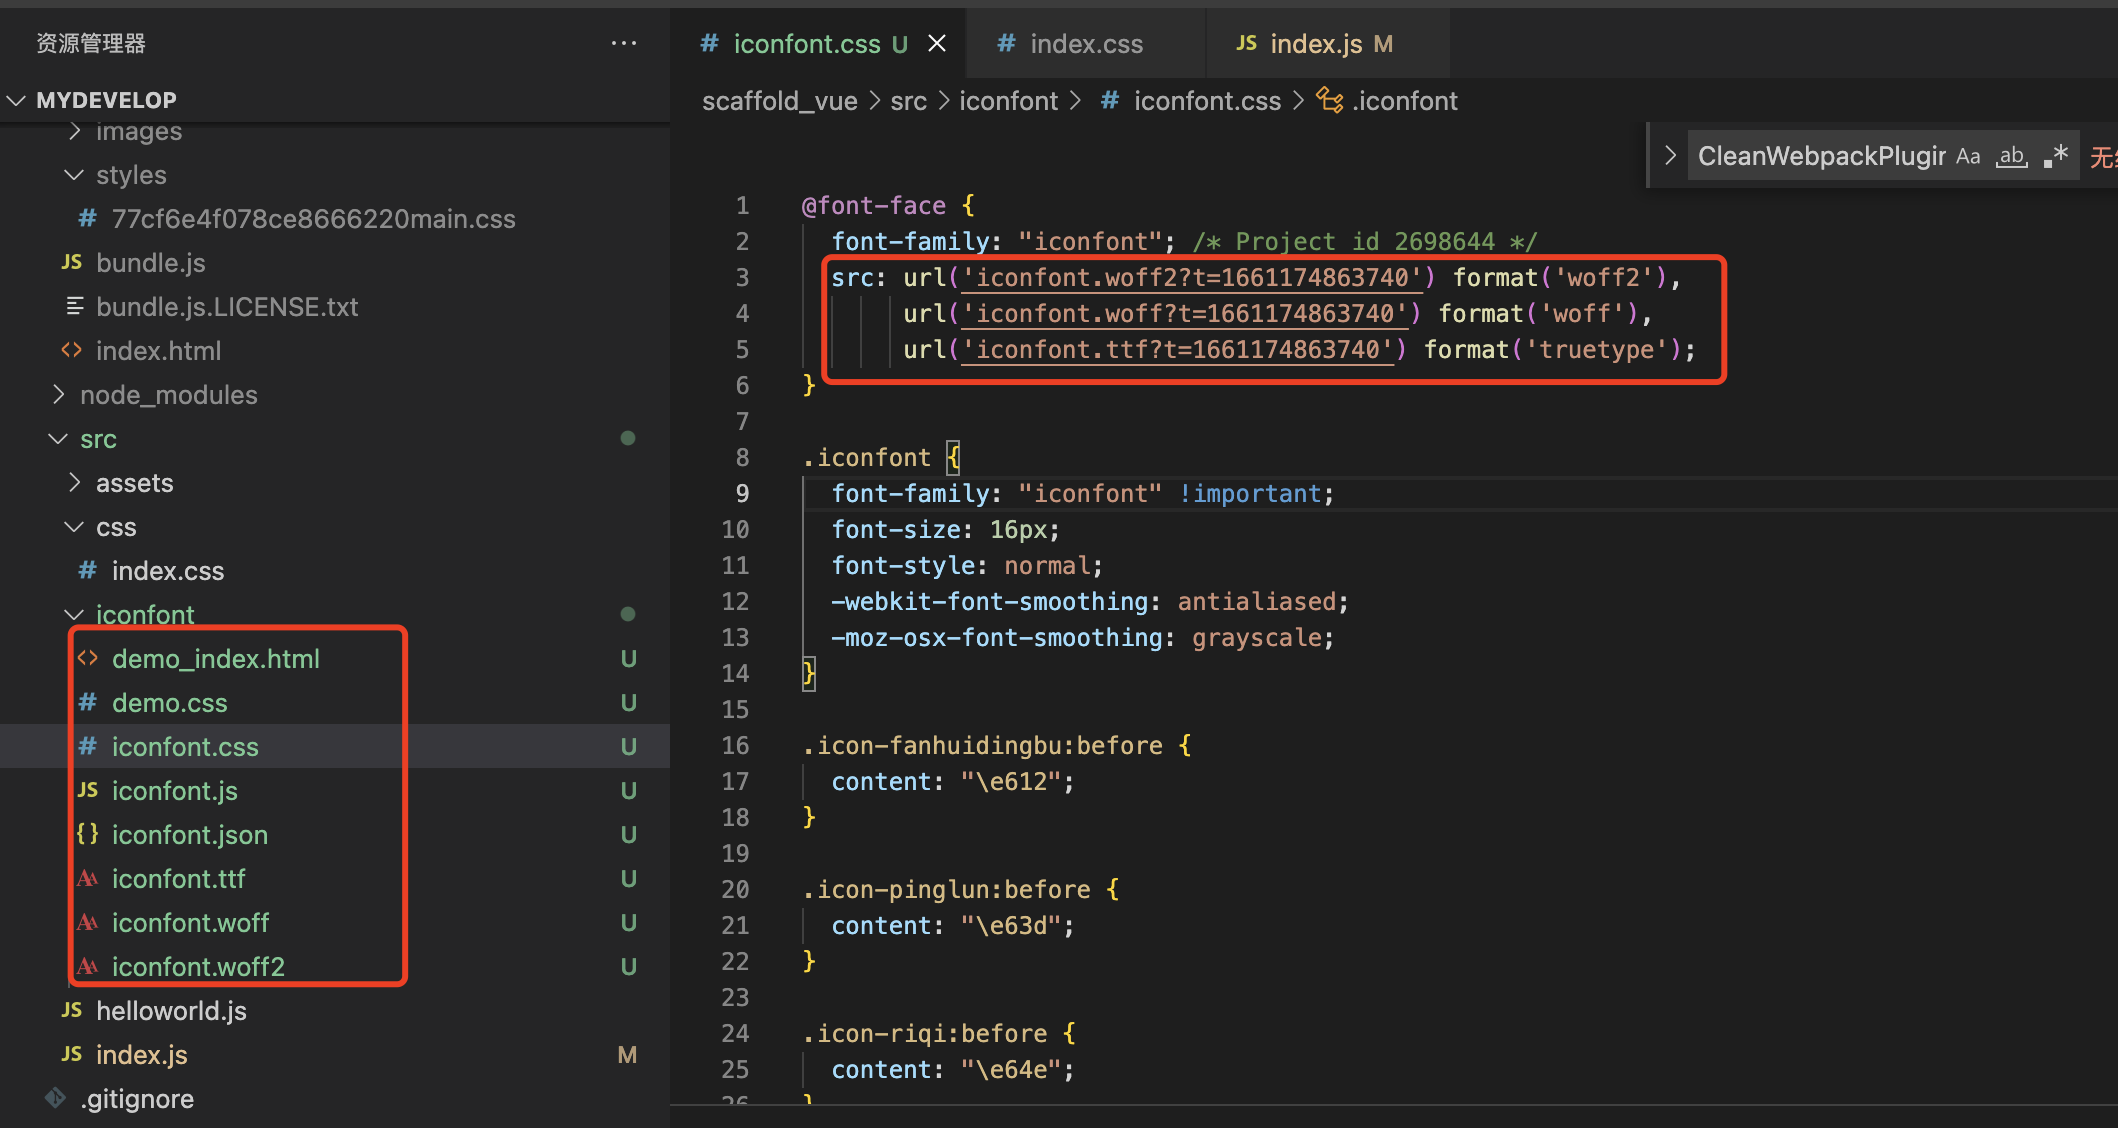Click .iconfont symbol in breadcrumb
The width and height of the screenshot is (2118, 1128).
coord(1403,101)
